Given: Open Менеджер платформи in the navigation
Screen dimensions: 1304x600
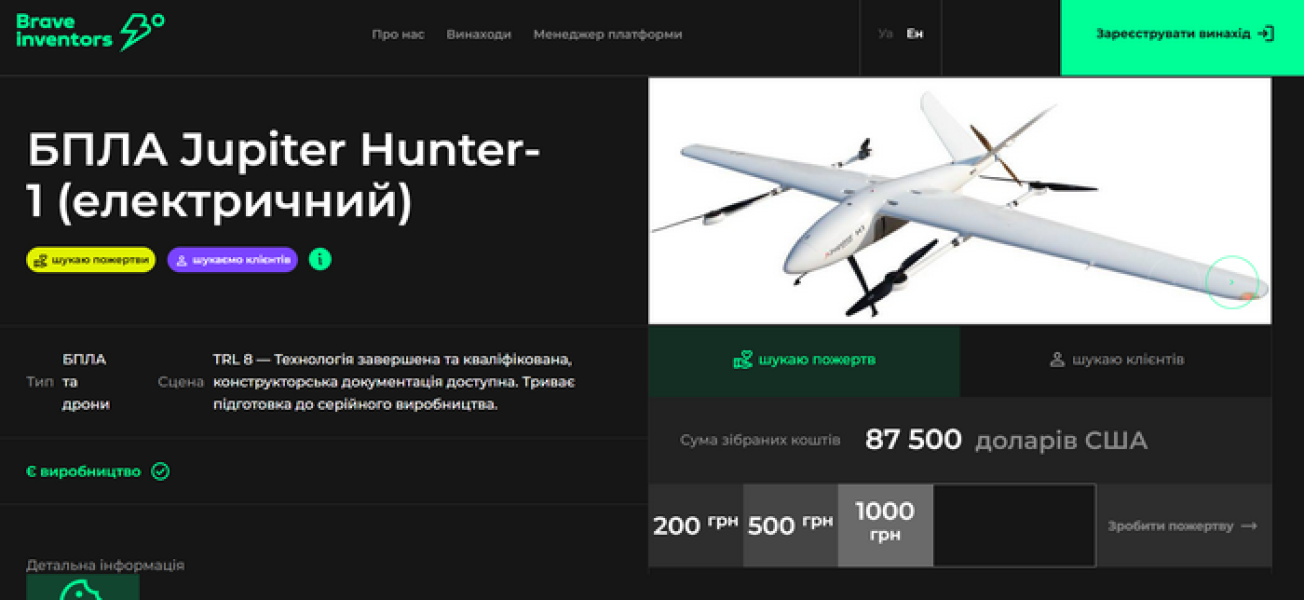Looking at the screenshot, I should 608,34.
